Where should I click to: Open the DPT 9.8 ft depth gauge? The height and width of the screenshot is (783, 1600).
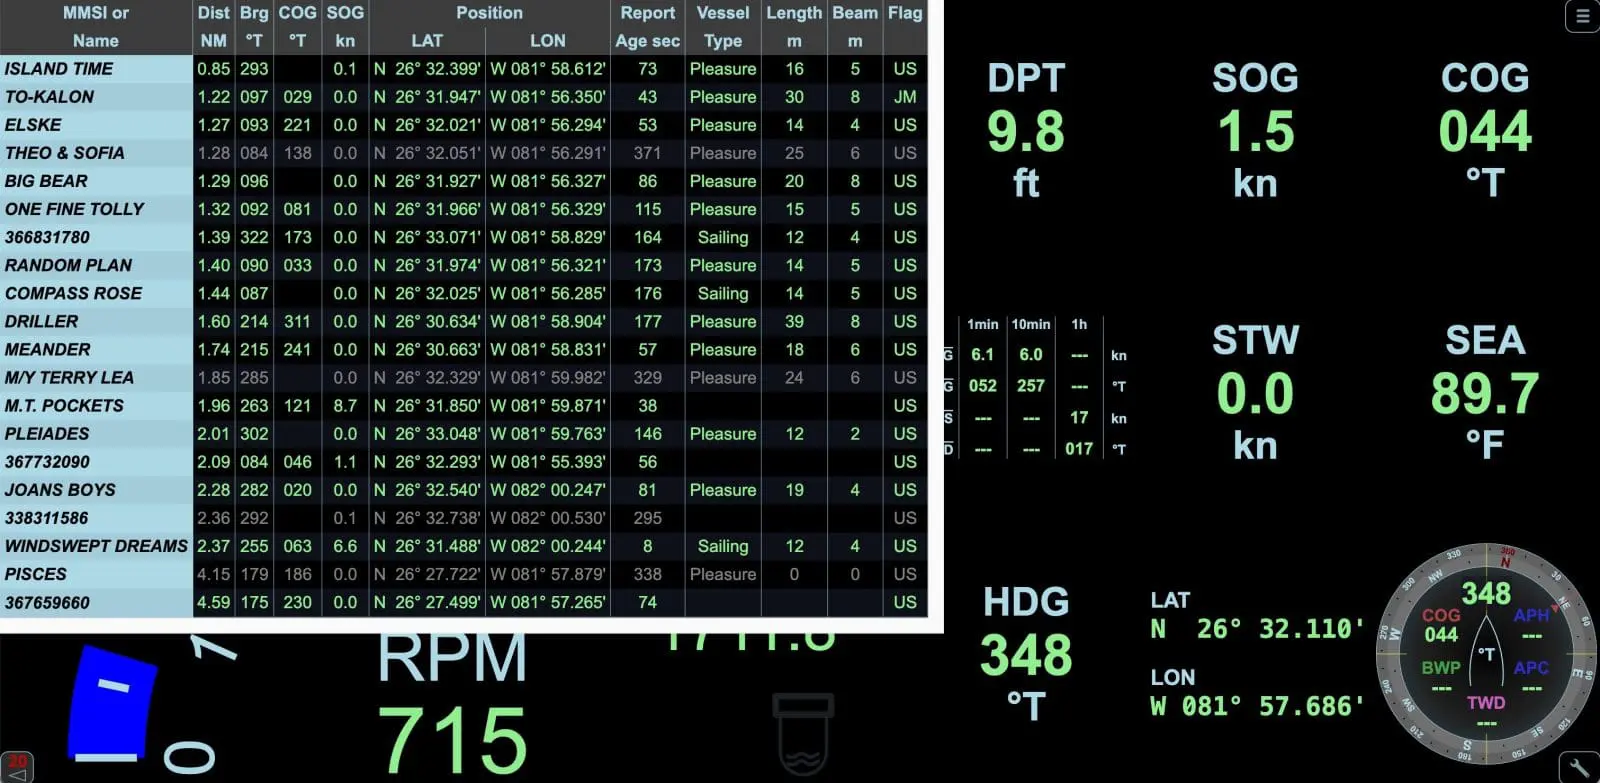[x=1026, y=131]
